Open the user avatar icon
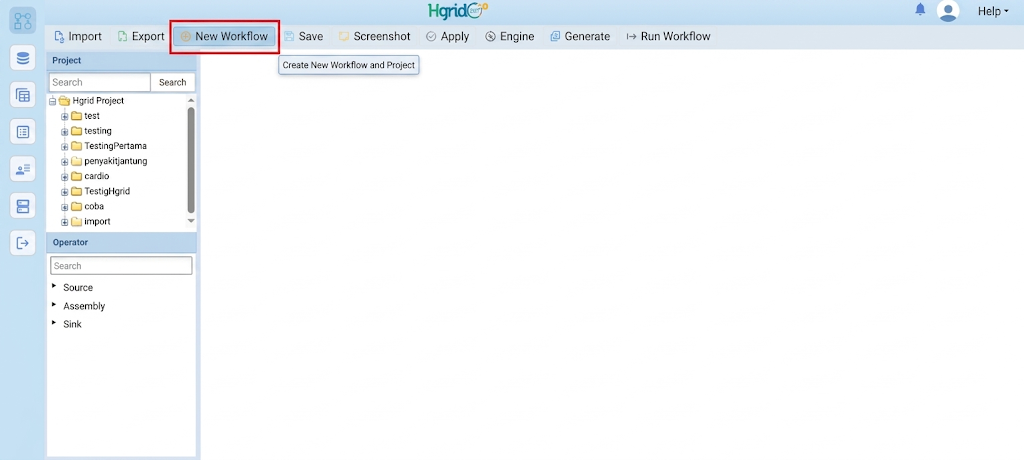 click(948, 10)
